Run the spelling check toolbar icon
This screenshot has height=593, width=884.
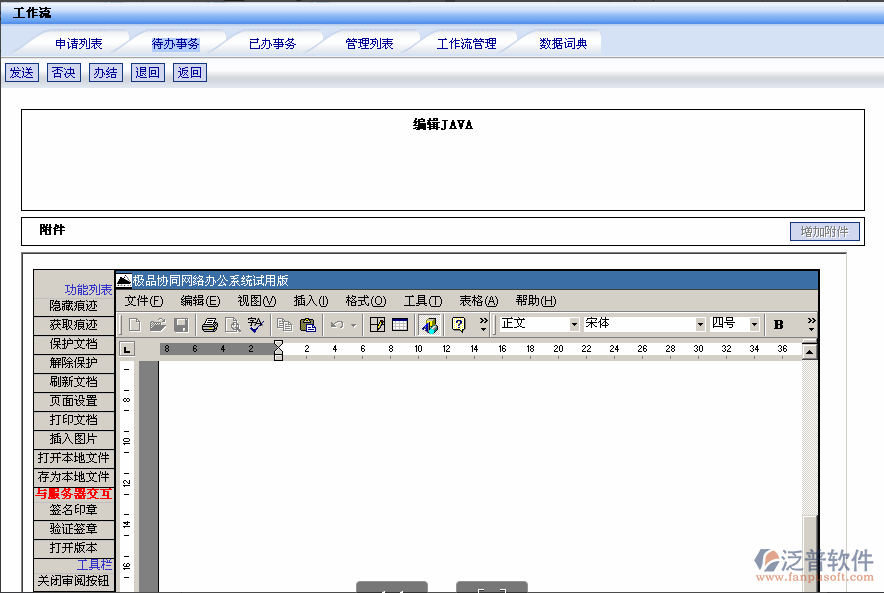[x=256, y=324]
